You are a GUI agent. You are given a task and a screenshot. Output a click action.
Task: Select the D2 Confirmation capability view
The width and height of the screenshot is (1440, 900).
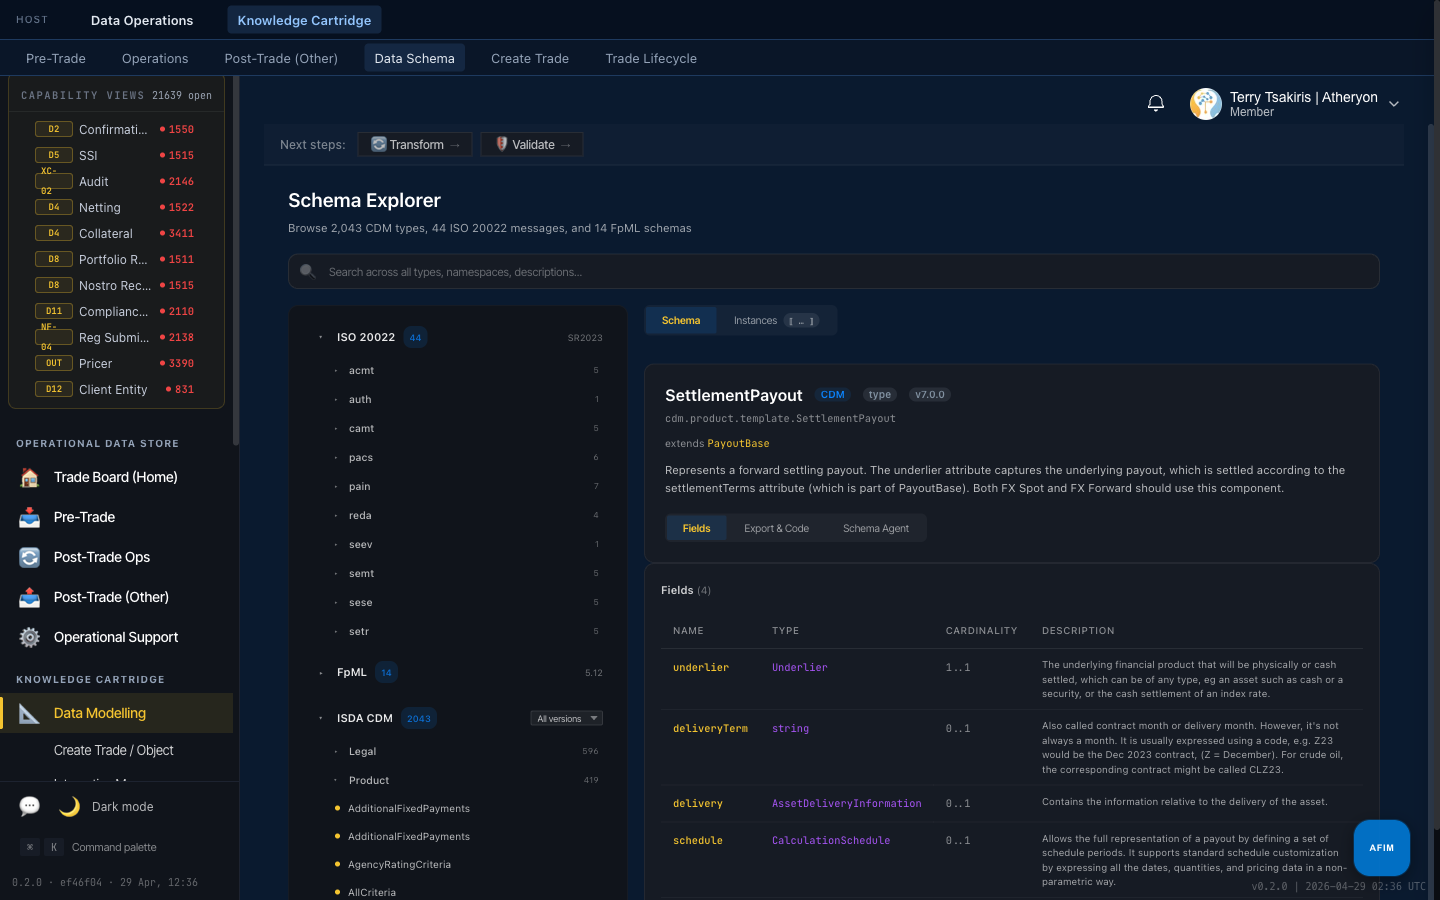pos(115,129)
